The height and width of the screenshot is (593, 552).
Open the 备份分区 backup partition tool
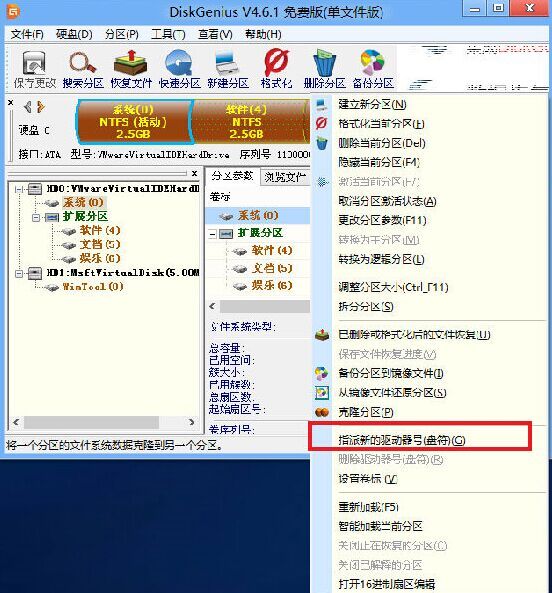pyautogui.click(x=373, y=69)
